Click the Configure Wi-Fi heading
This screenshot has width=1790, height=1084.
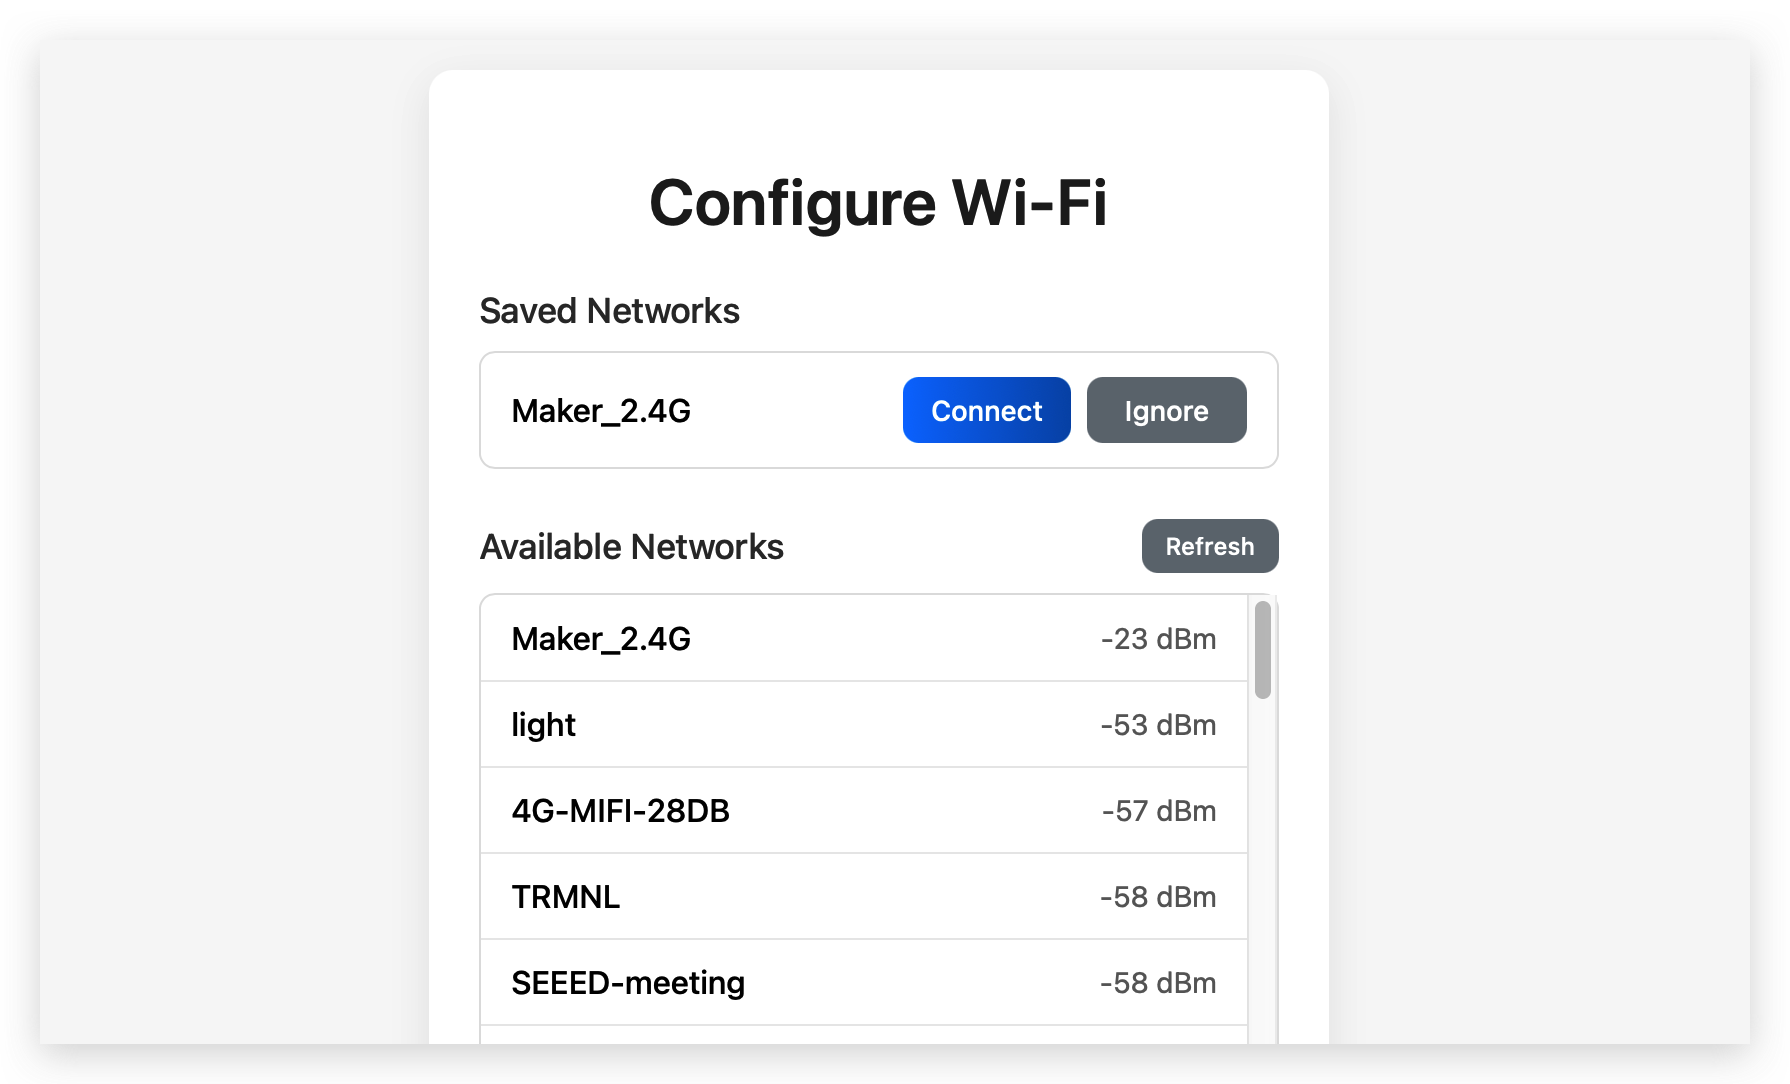click(878, 203)
